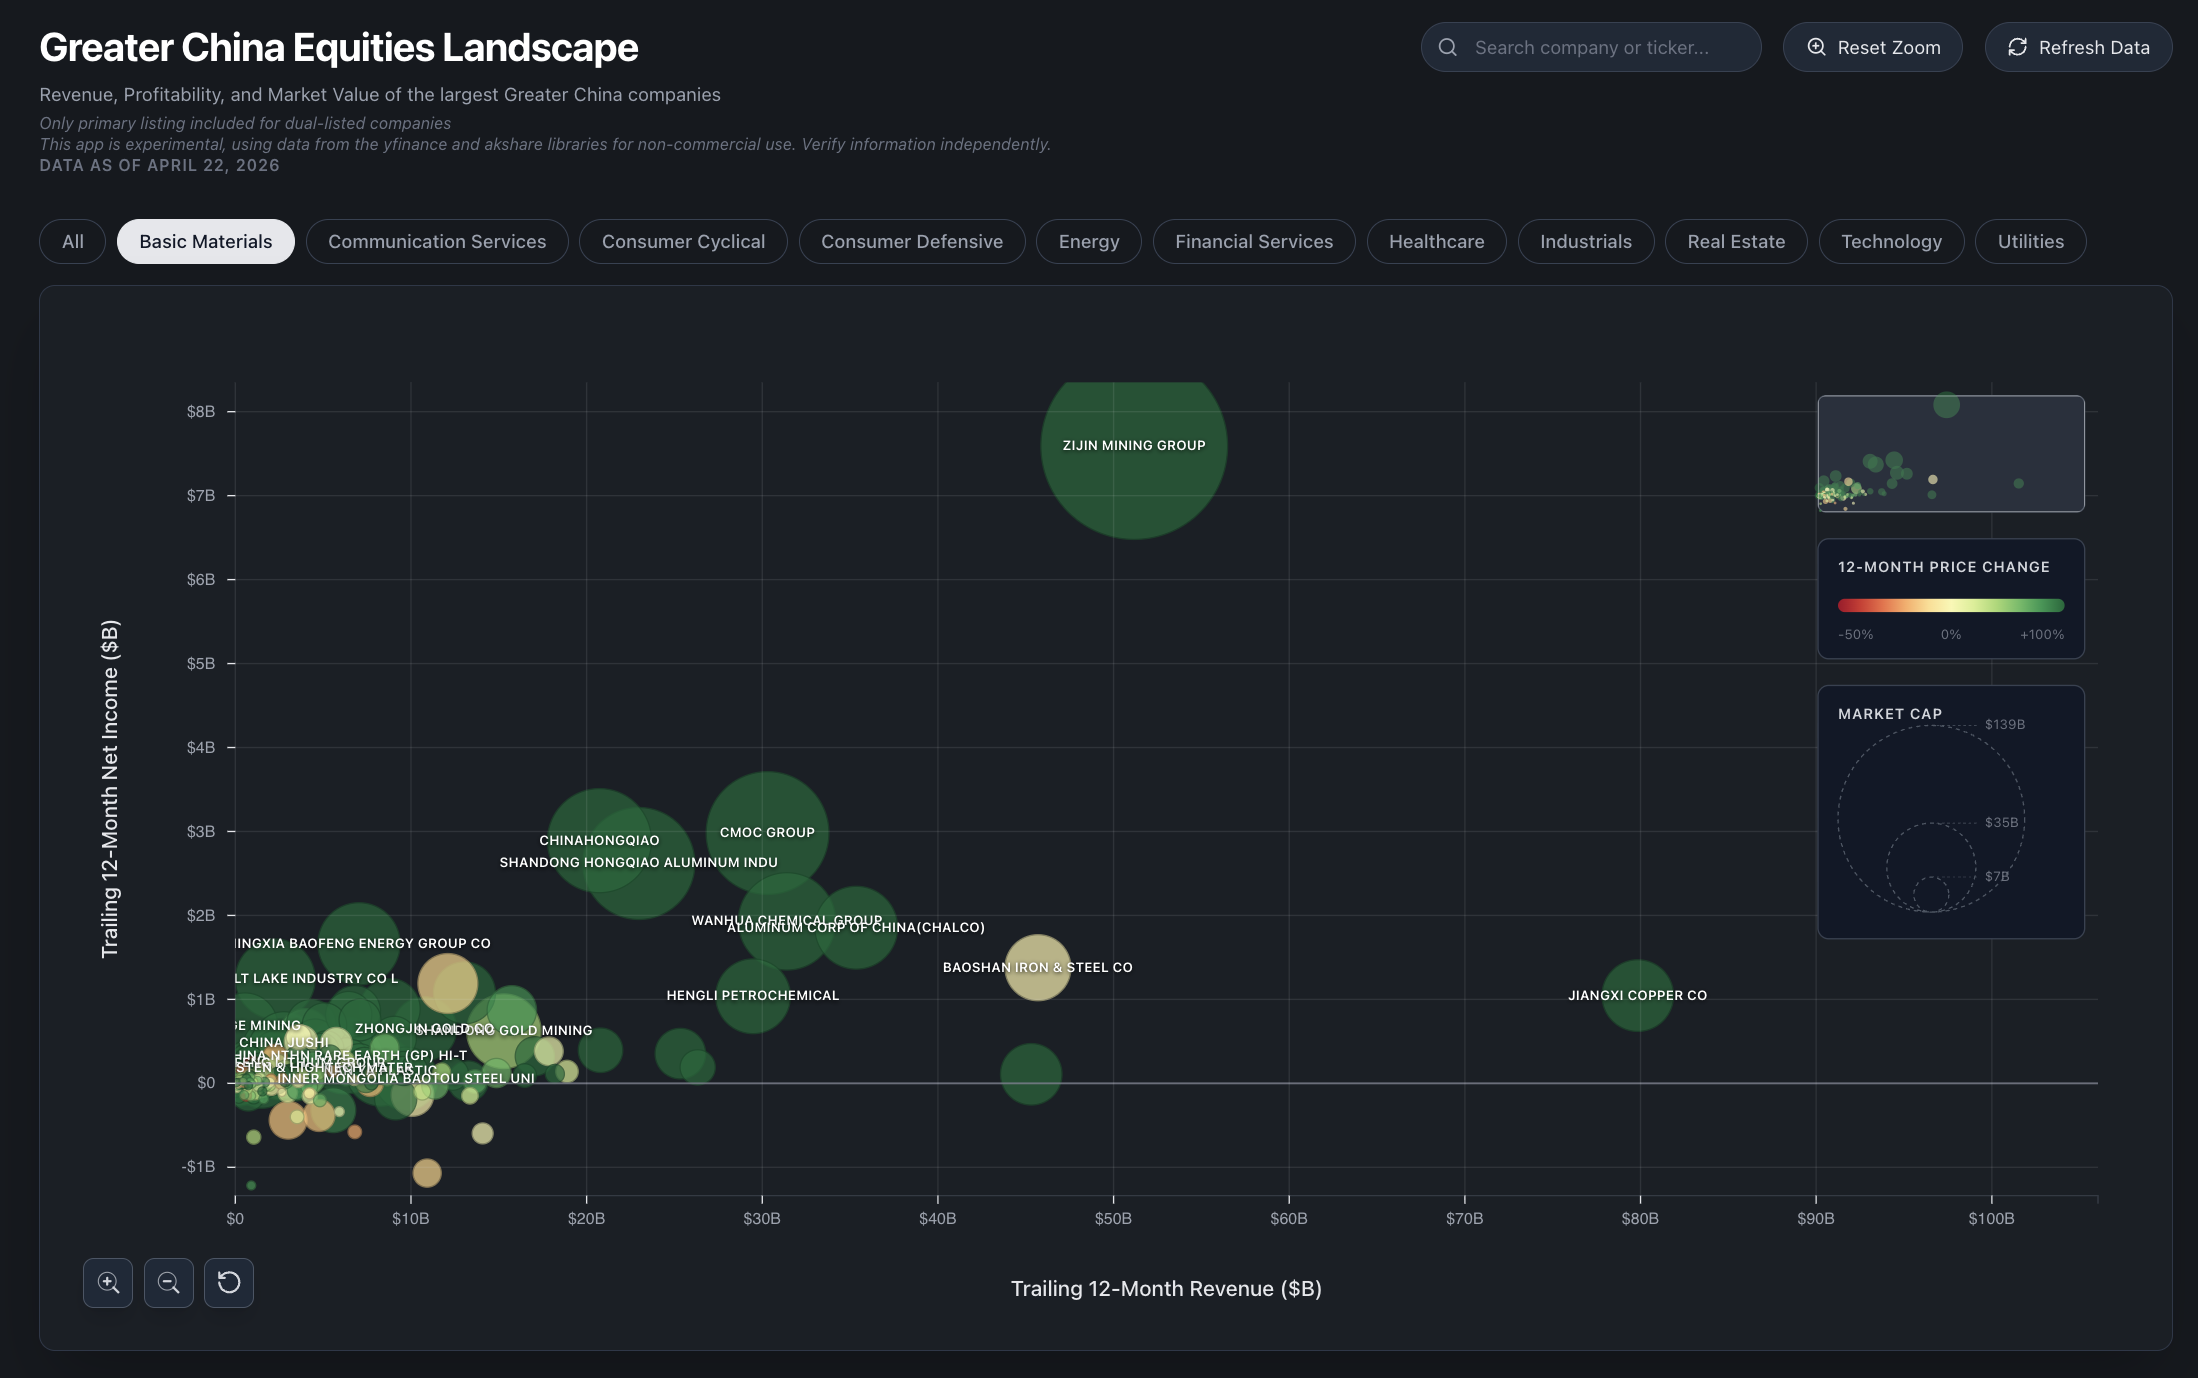This screenshot has height=1378, width=2198.
Task: Select the Utilities sector filter
Action: coord(2030,241)
